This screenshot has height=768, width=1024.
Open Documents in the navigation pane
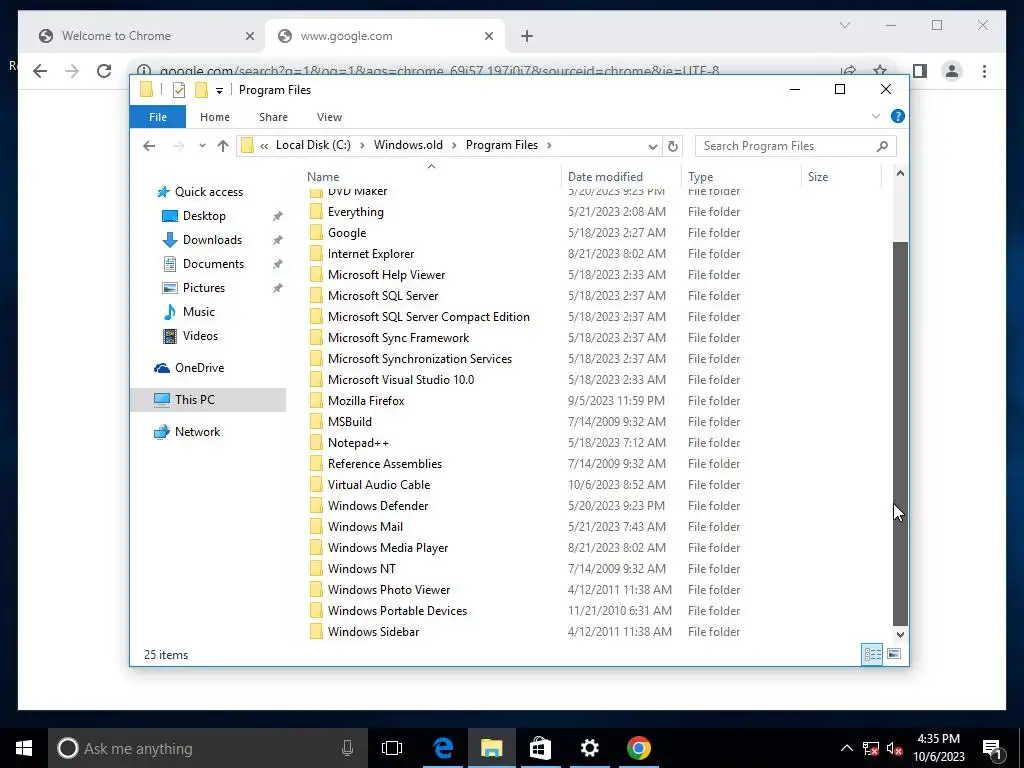coord(213,264)
